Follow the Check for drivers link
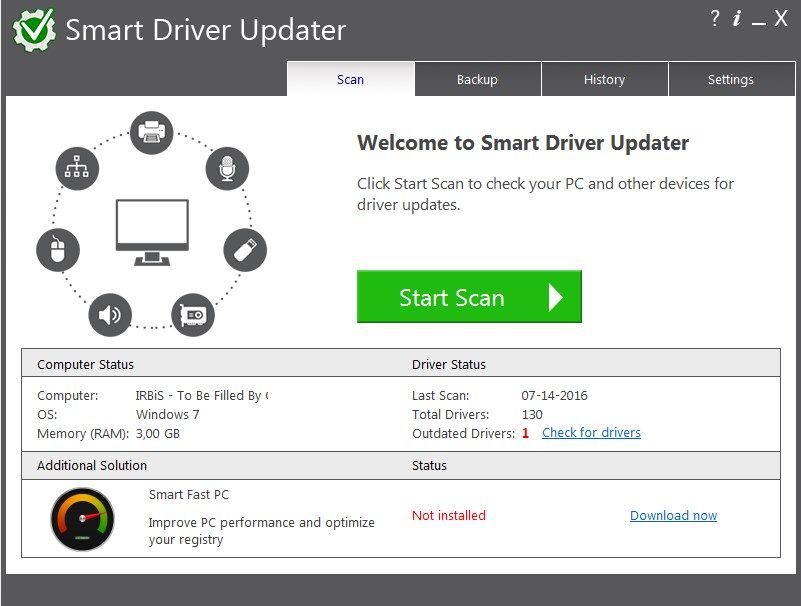This screenshot has width=801, height=606. click(591, 433)
